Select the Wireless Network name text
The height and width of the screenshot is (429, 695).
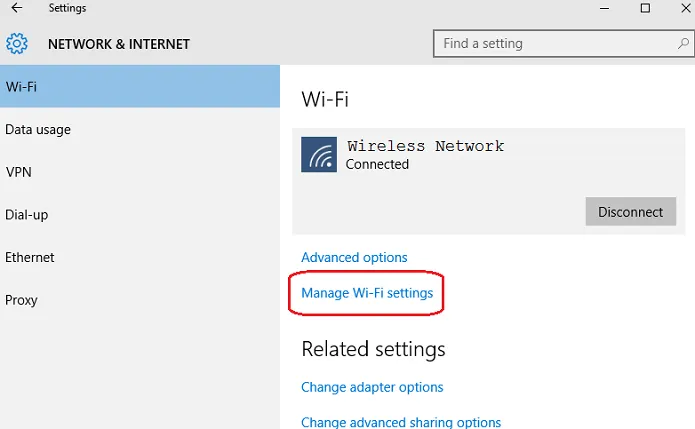425,146
